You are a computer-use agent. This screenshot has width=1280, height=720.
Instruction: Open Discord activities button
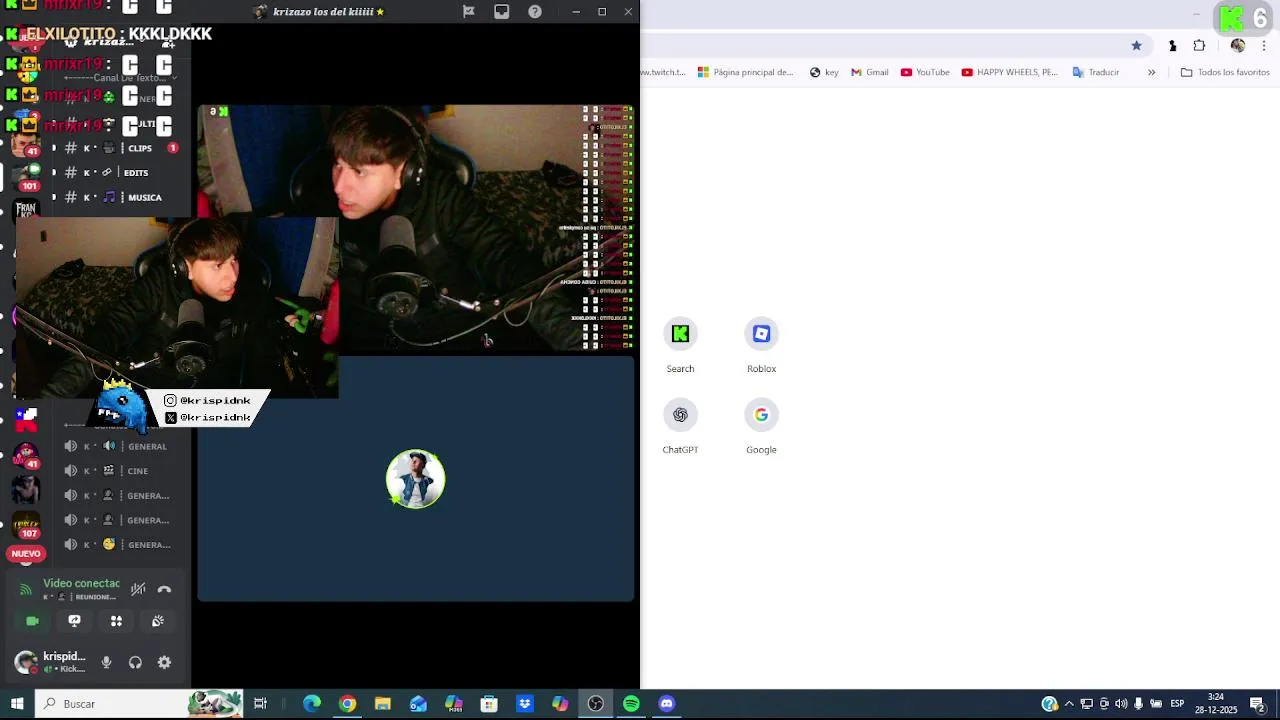116,621
